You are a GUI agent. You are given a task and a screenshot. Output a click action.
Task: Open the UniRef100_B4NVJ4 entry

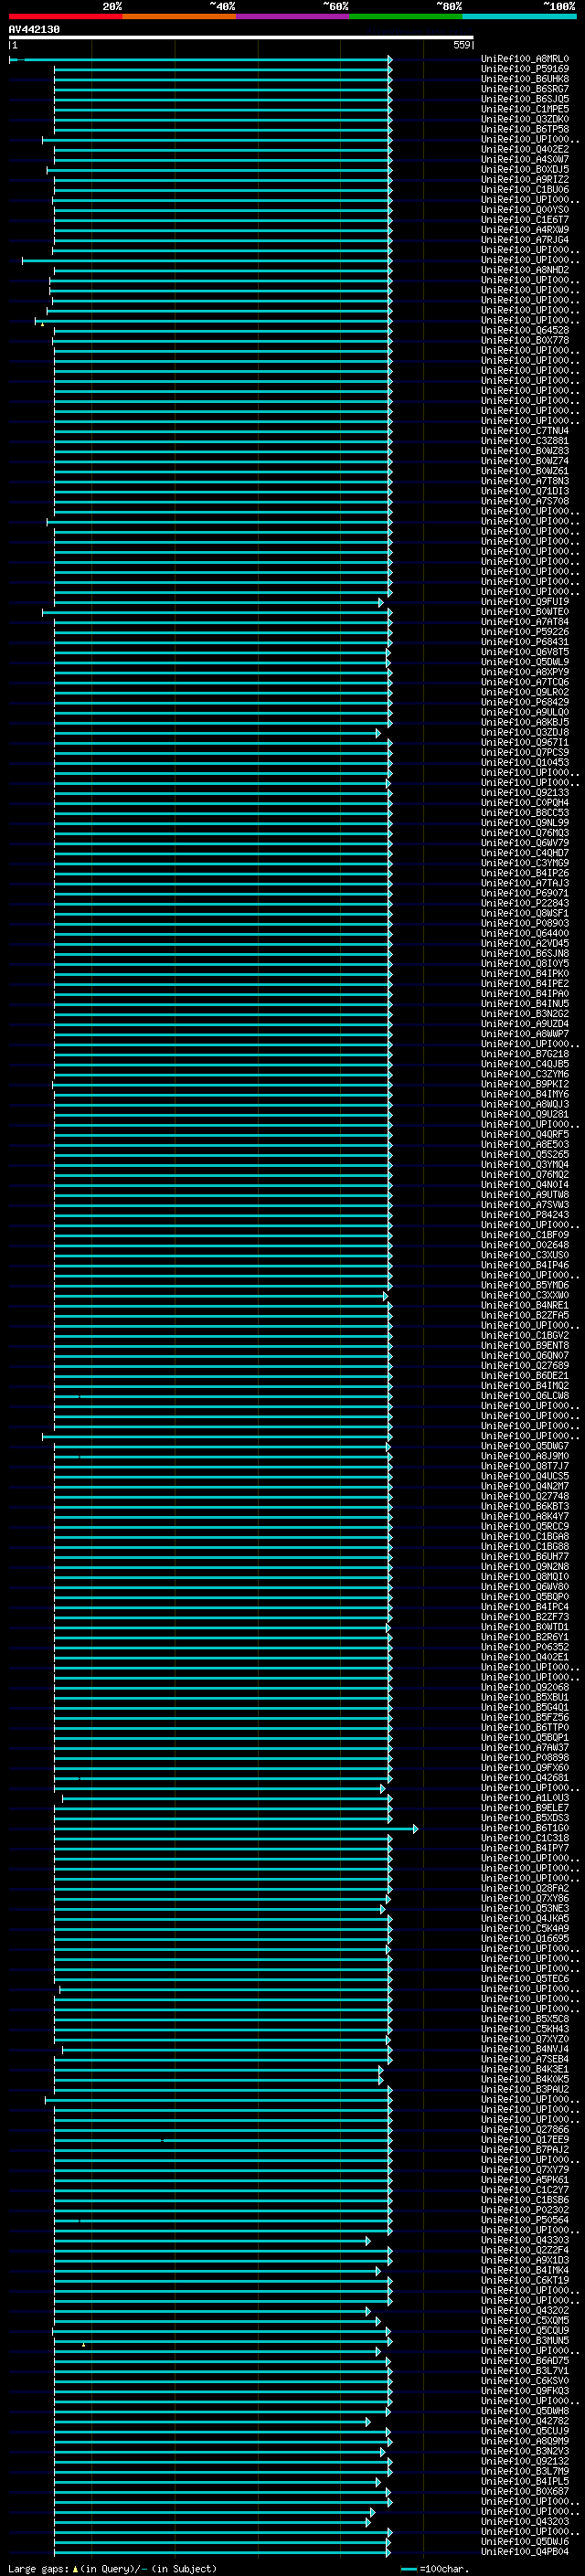(x=525, y=2049)
